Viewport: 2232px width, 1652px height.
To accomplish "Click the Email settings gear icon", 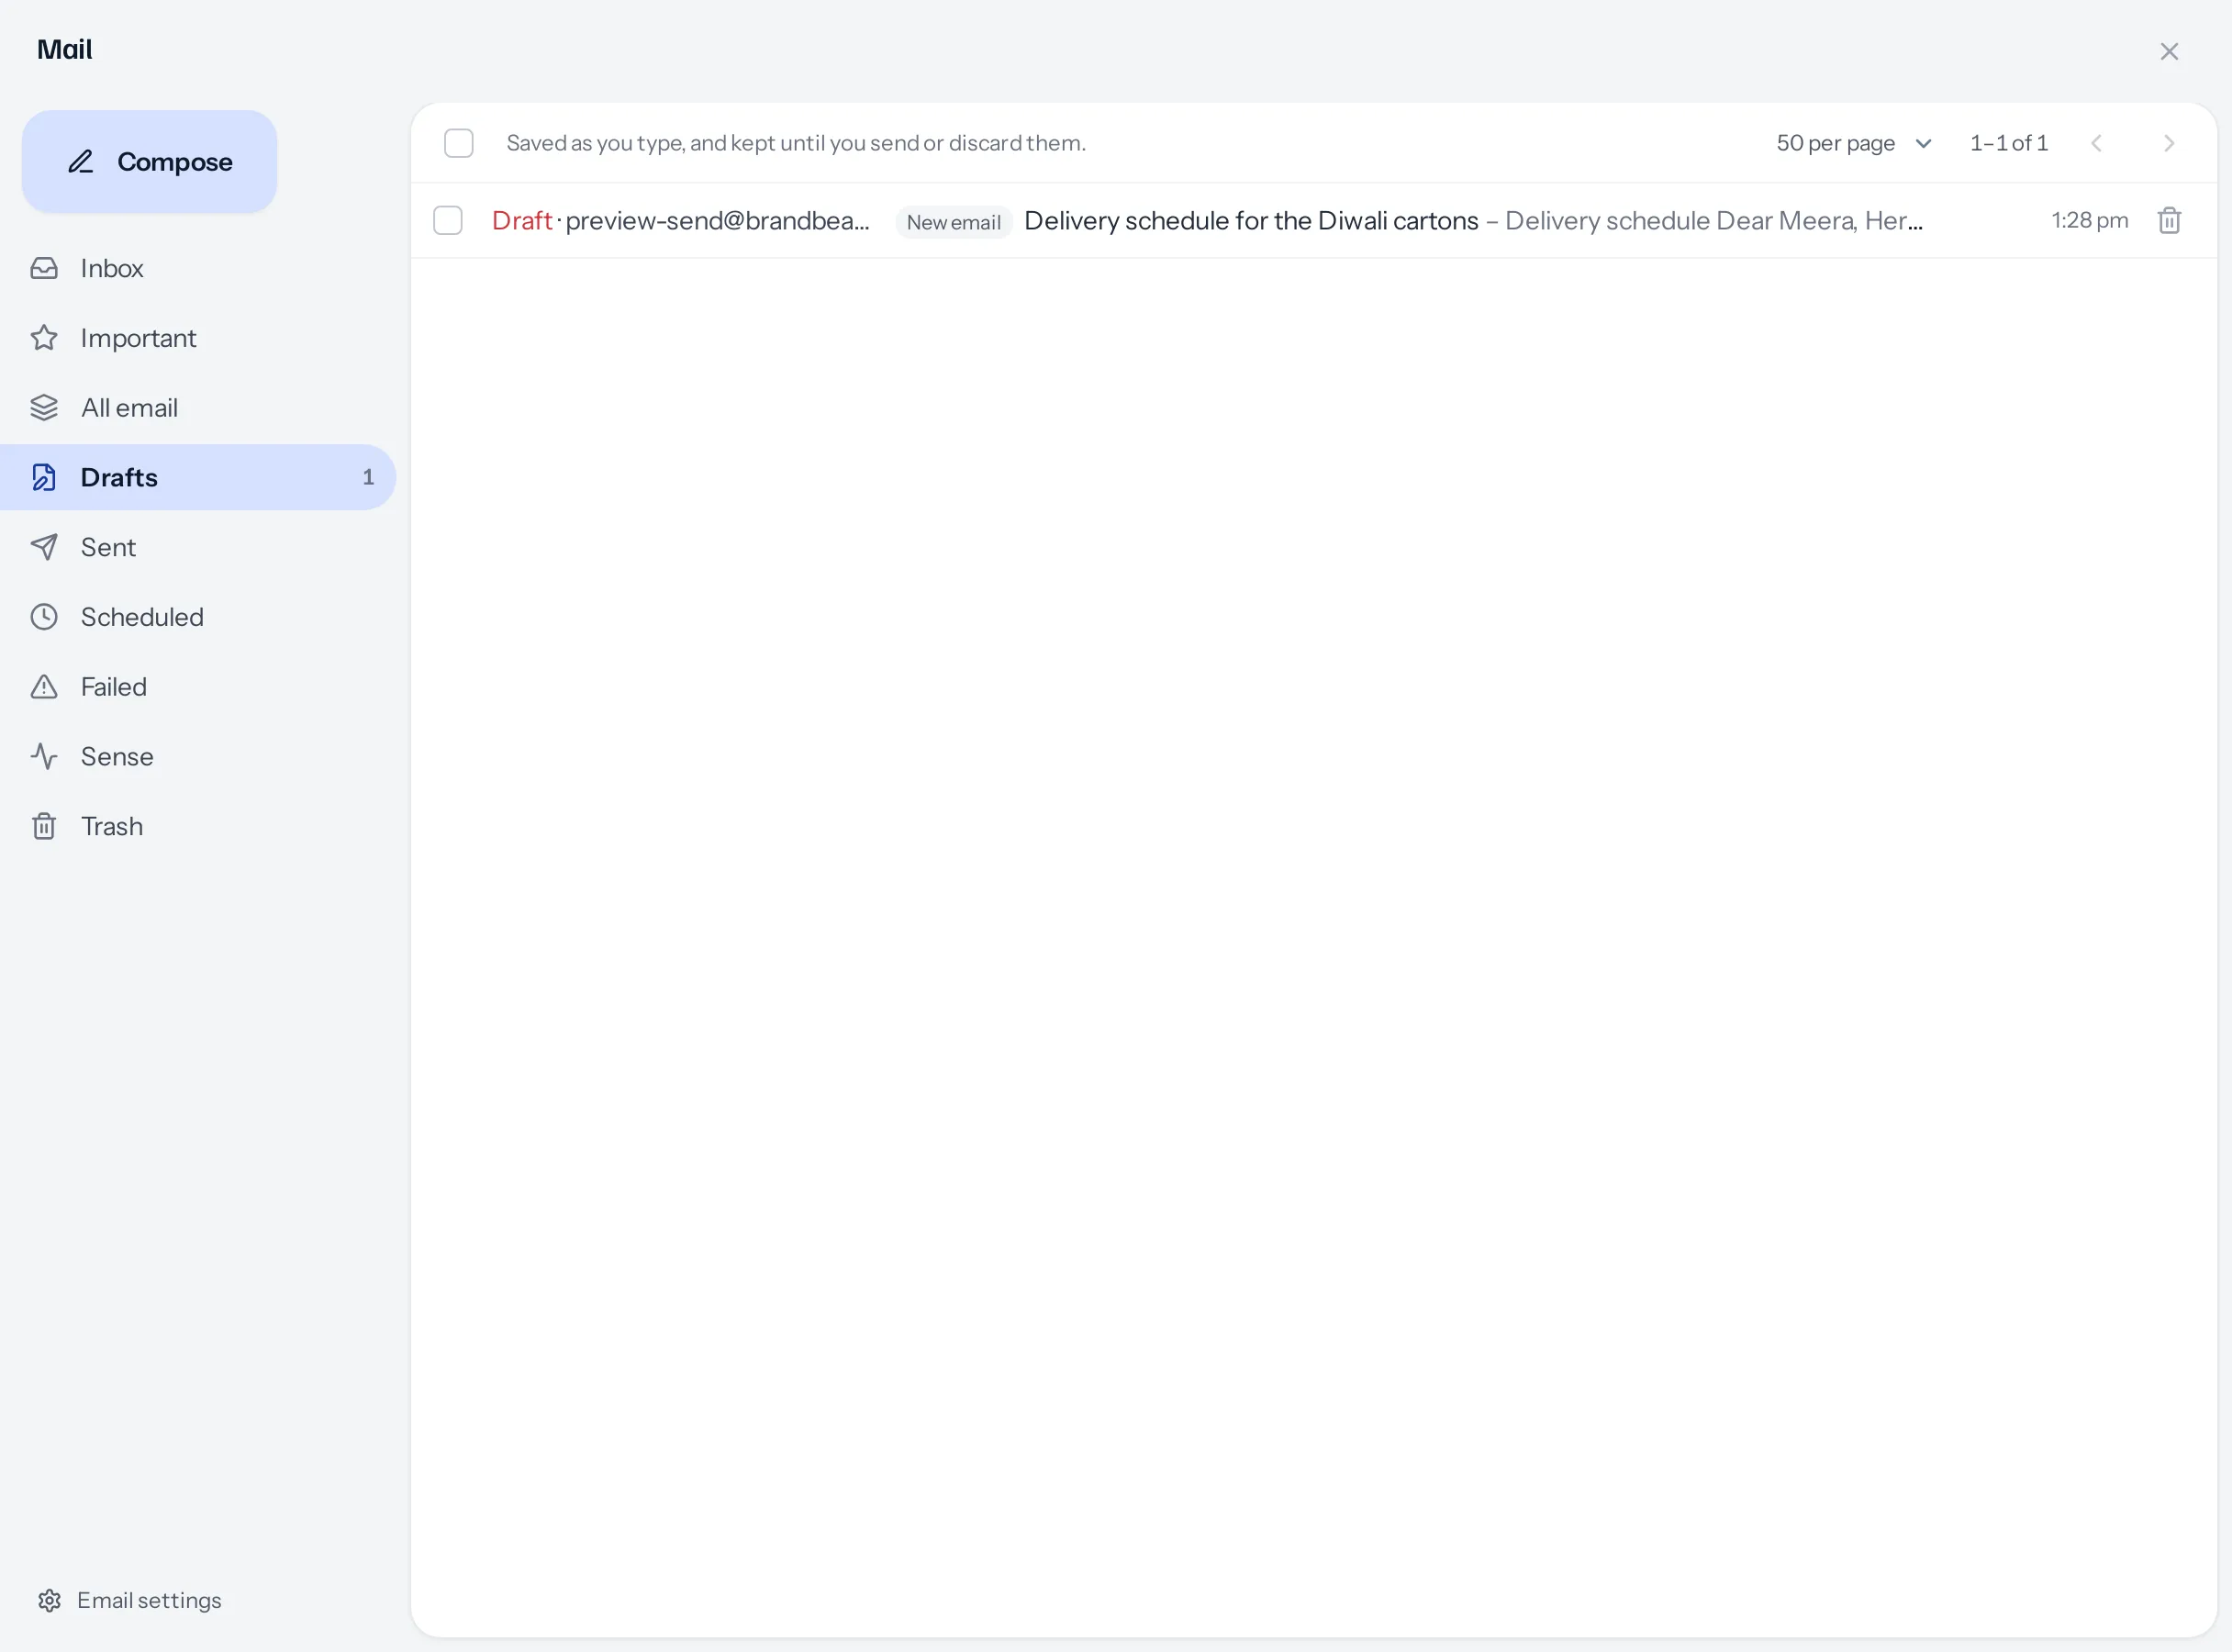I will (x=50, y=1600).
